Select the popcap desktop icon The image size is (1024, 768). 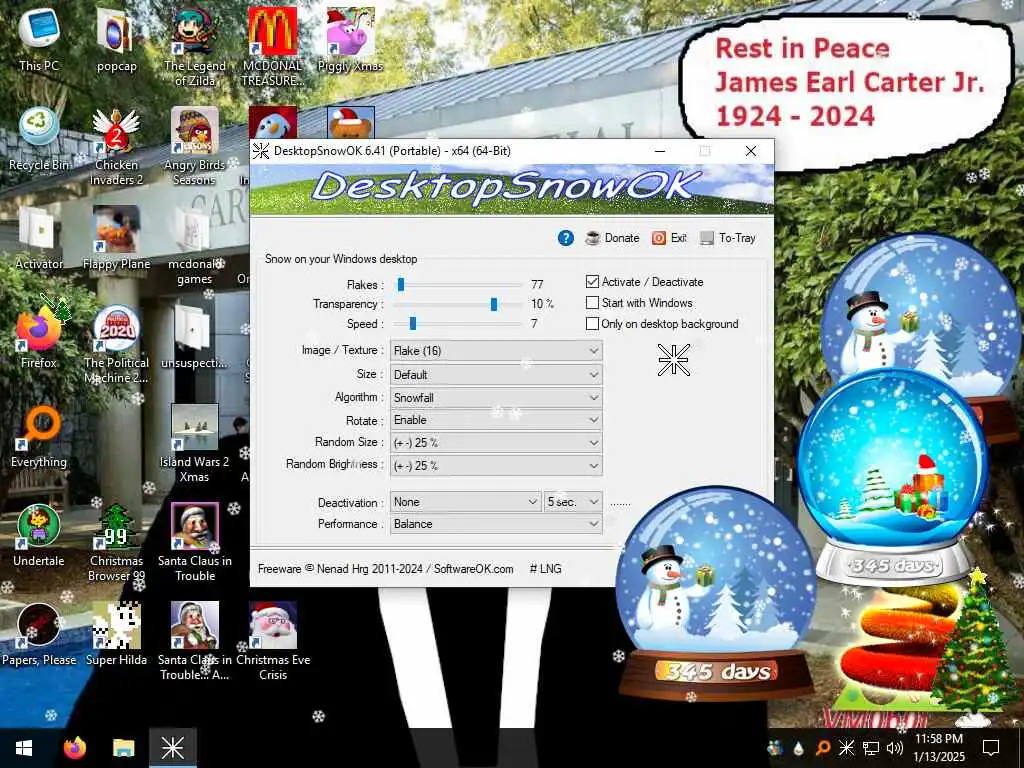(x=116, y=40)
